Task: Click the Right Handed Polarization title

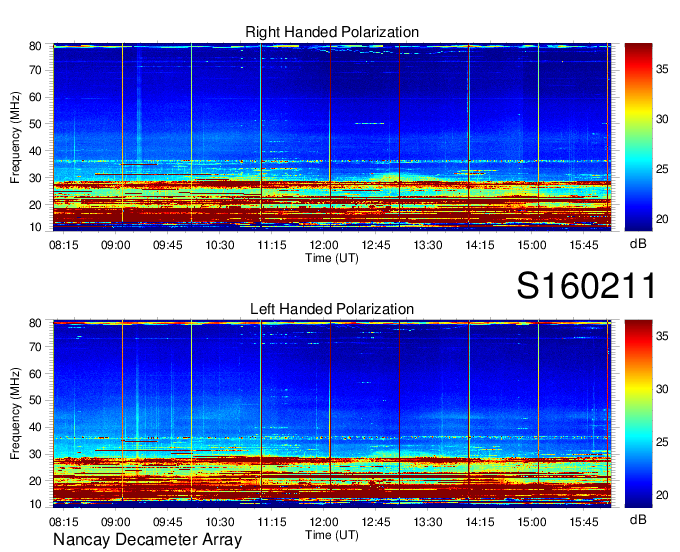Action: [332, 32]
